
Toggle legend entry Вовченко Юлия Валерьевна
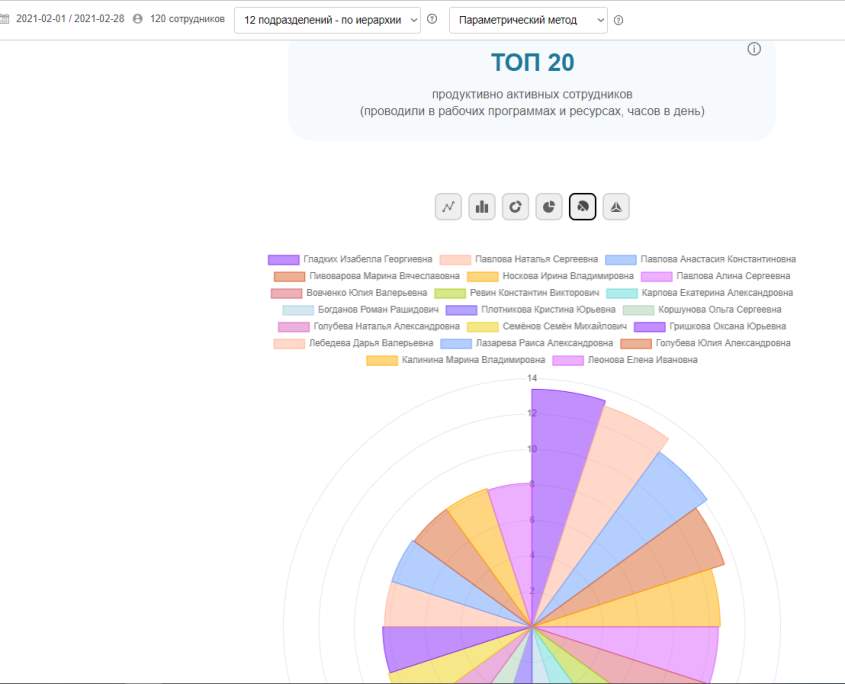(349, 293)
